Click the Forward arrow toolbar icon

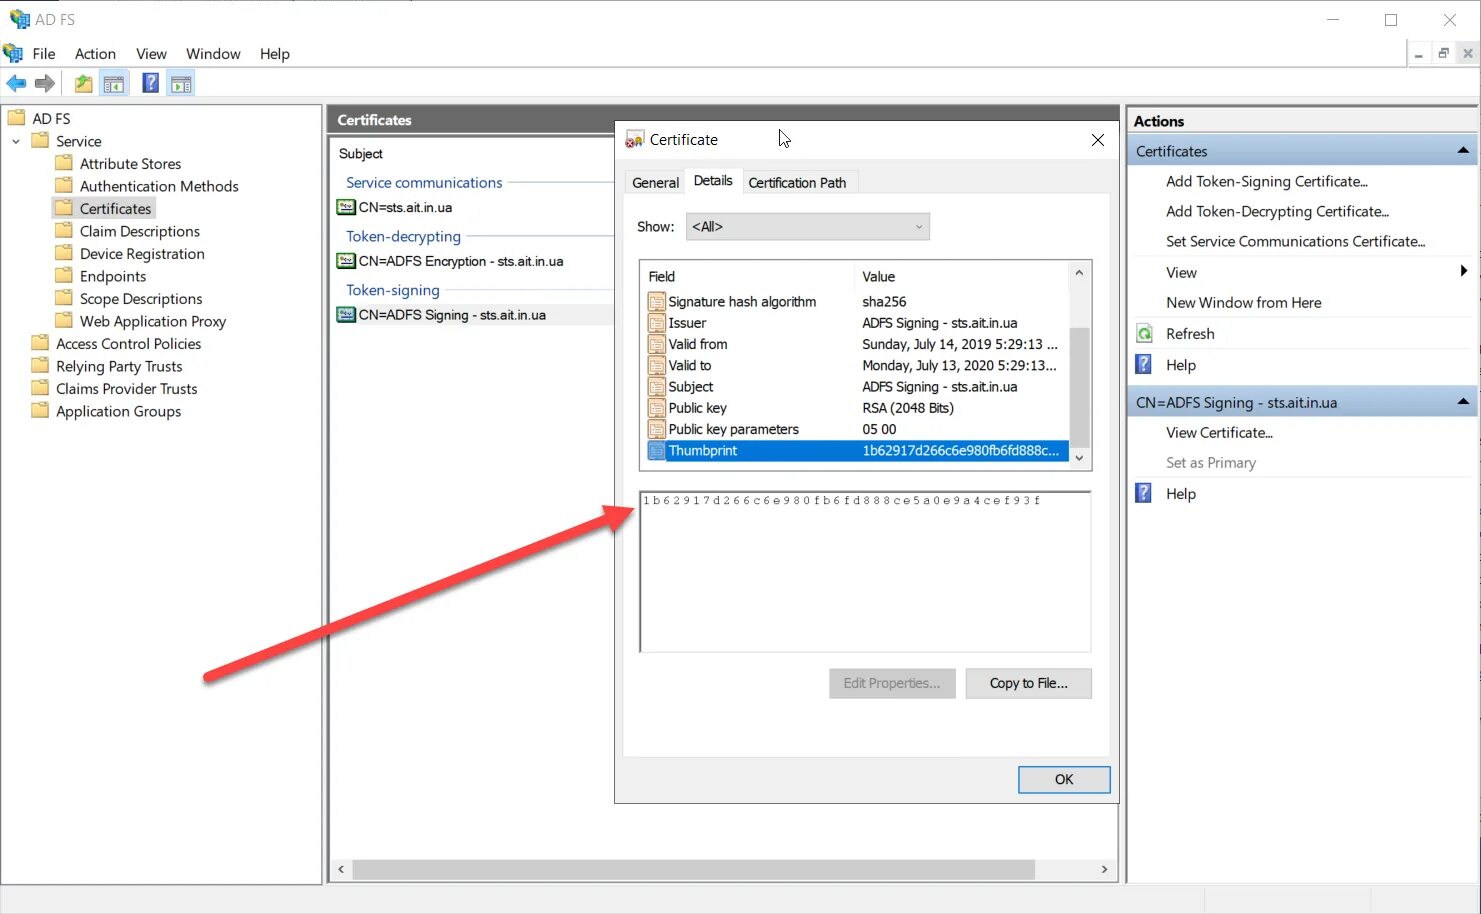[x=44, y=84]
